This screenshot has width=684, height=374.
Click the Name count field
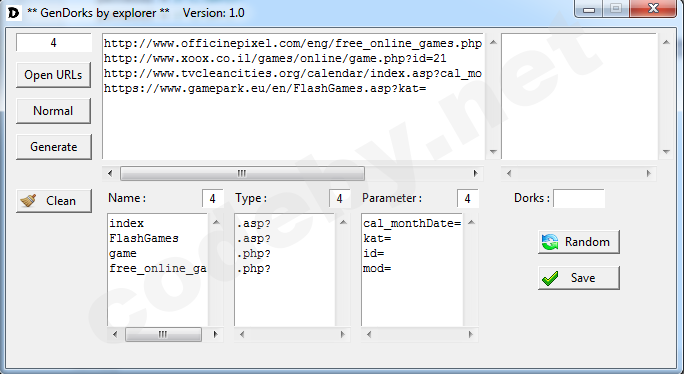(x=212, y=199)
